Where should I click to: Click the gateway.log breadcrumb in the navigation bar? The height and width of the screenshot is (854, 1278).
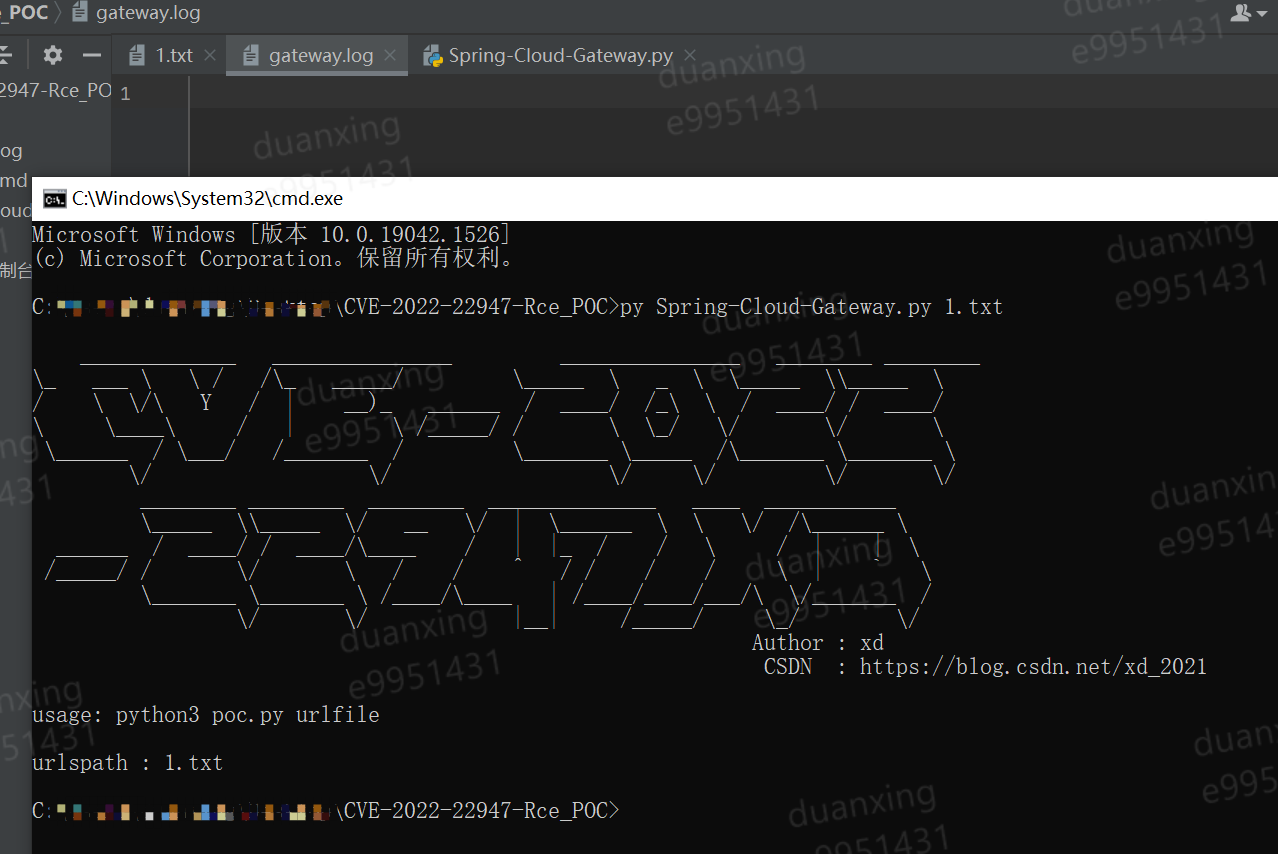(x=135, y=13)
